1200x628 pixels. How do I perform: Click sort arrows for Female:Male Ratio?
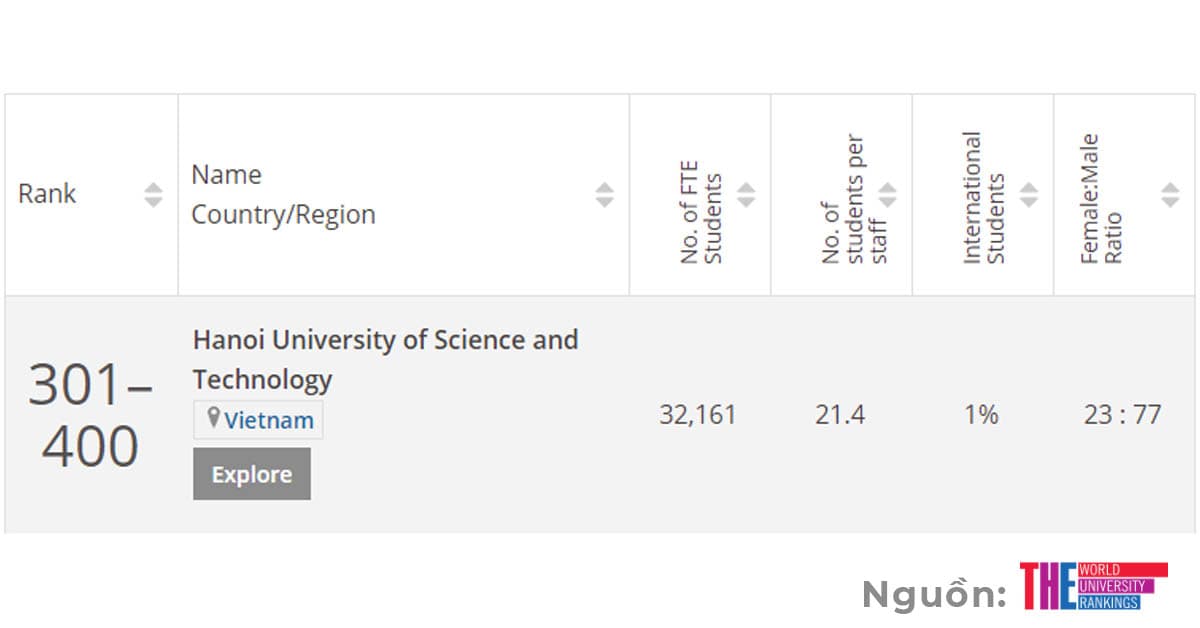tap(1170, 195)
